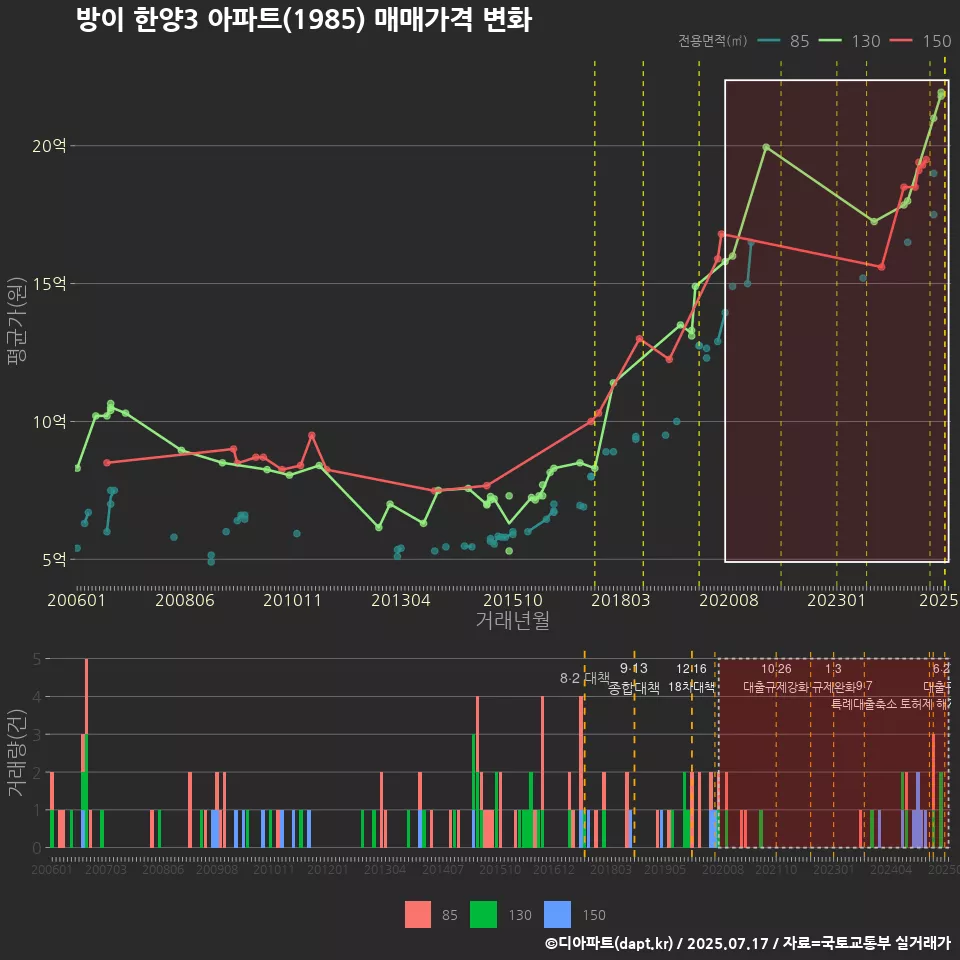Click '200703' on the volume chart x-axis
The image size is (960, 960).
pos(105,869)
